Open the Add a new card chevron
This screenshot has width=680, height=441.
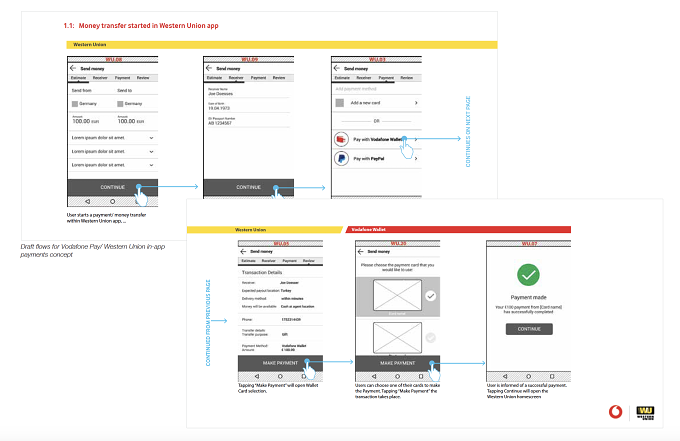point(416,103)
